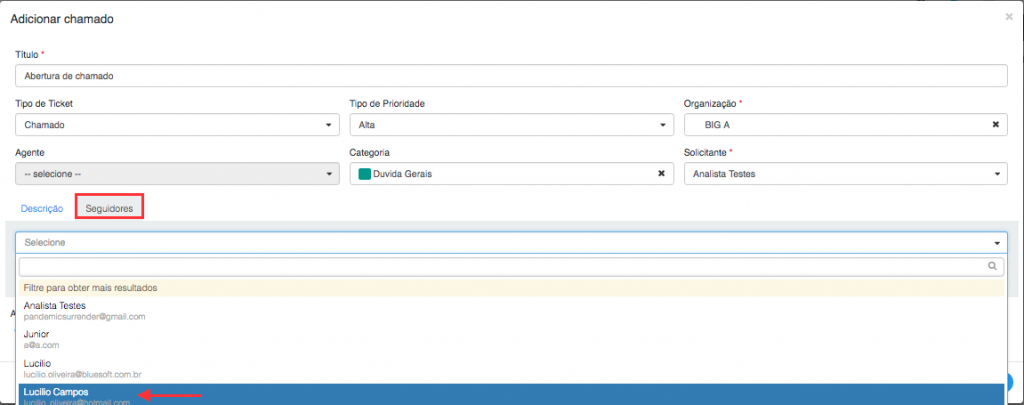Close the Adicionar chamado dialog
The height and width of the screenshot is (405, 1024).
[1009, 17]
